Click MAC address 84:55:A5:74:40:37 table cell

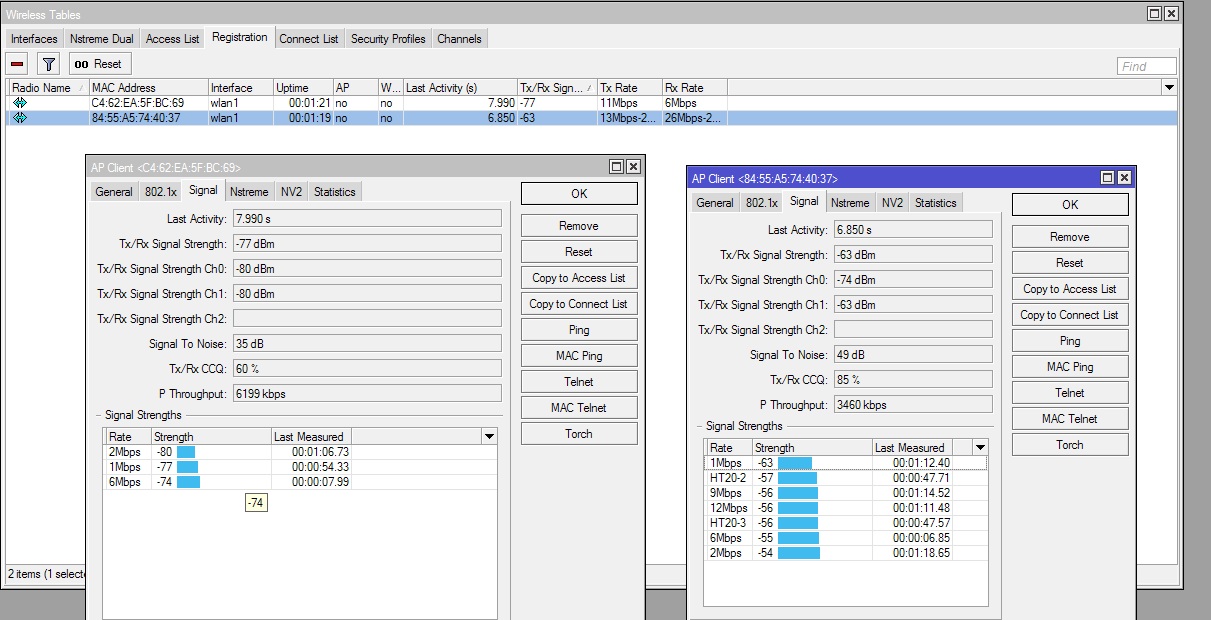[148, 118]
